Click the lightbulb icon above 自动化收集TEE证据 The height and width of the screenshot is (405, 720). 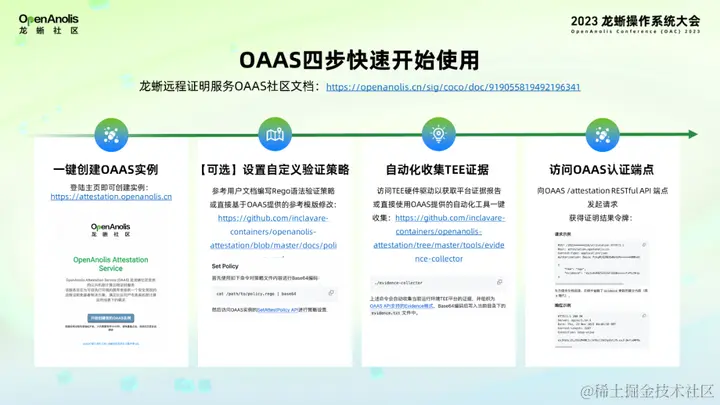pos(439,135)
